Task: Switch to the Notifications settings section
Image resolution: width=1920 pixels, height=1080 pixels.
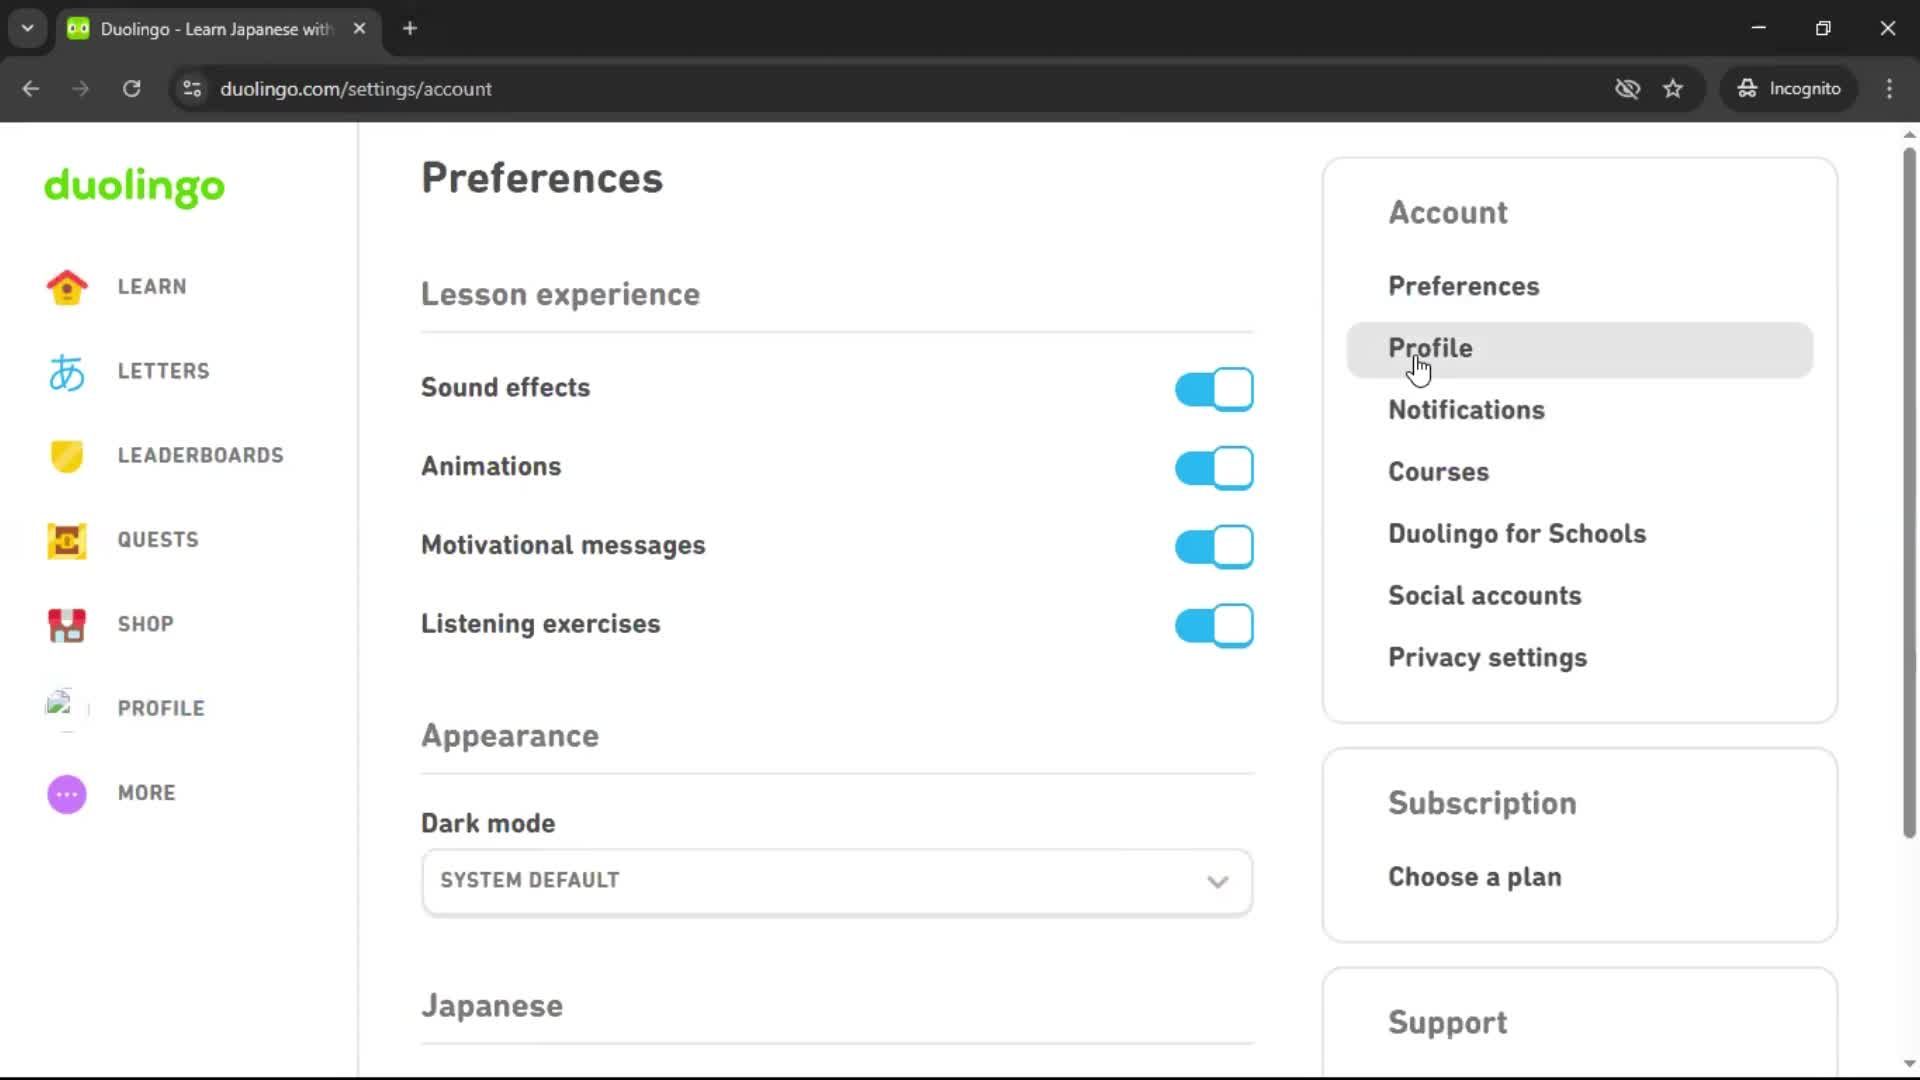Action: tap(1466, 410)
